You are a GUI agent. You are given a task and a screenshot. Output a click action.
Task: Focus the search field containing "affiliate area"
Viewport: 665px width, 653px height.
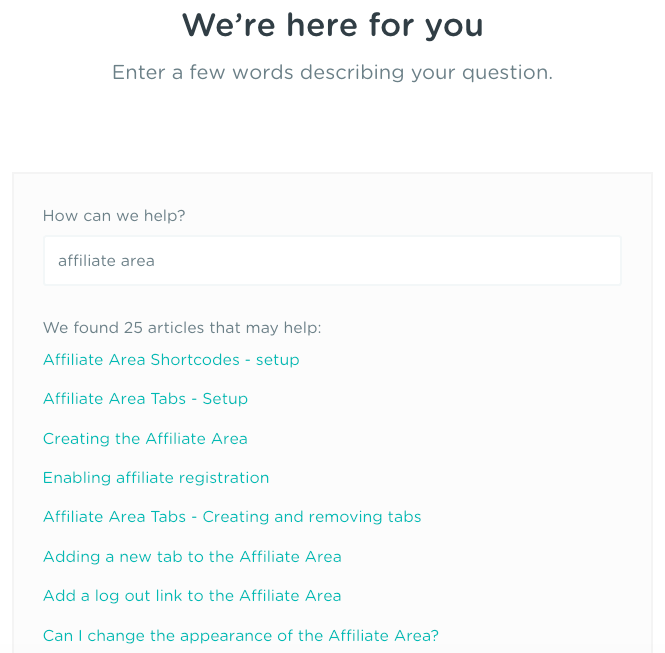[332, 261]
